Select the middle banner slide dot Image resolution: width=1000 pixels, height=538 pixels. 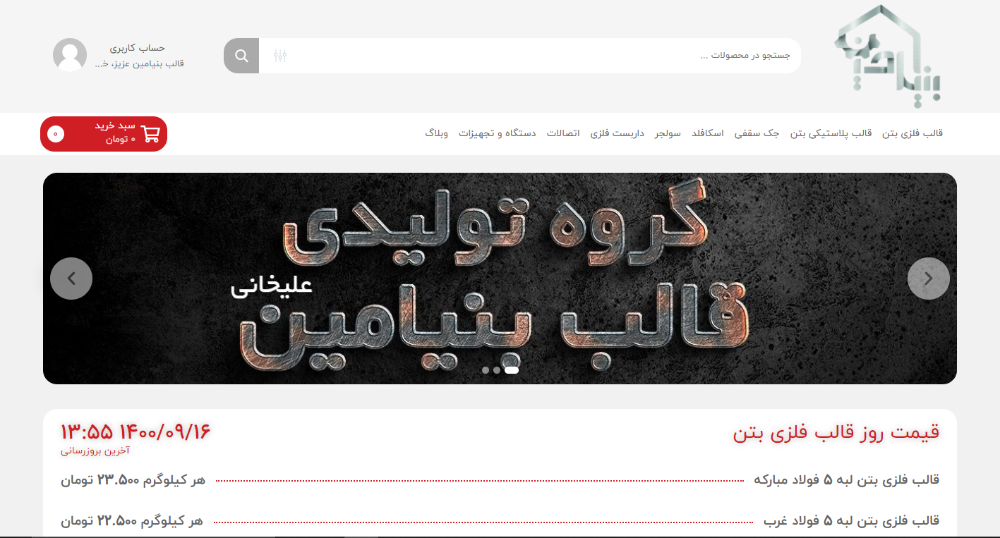coord(497,370)
